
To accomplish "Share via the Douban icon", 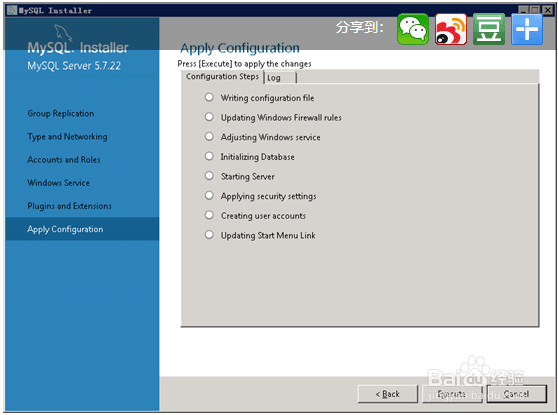I will [489, 29].
